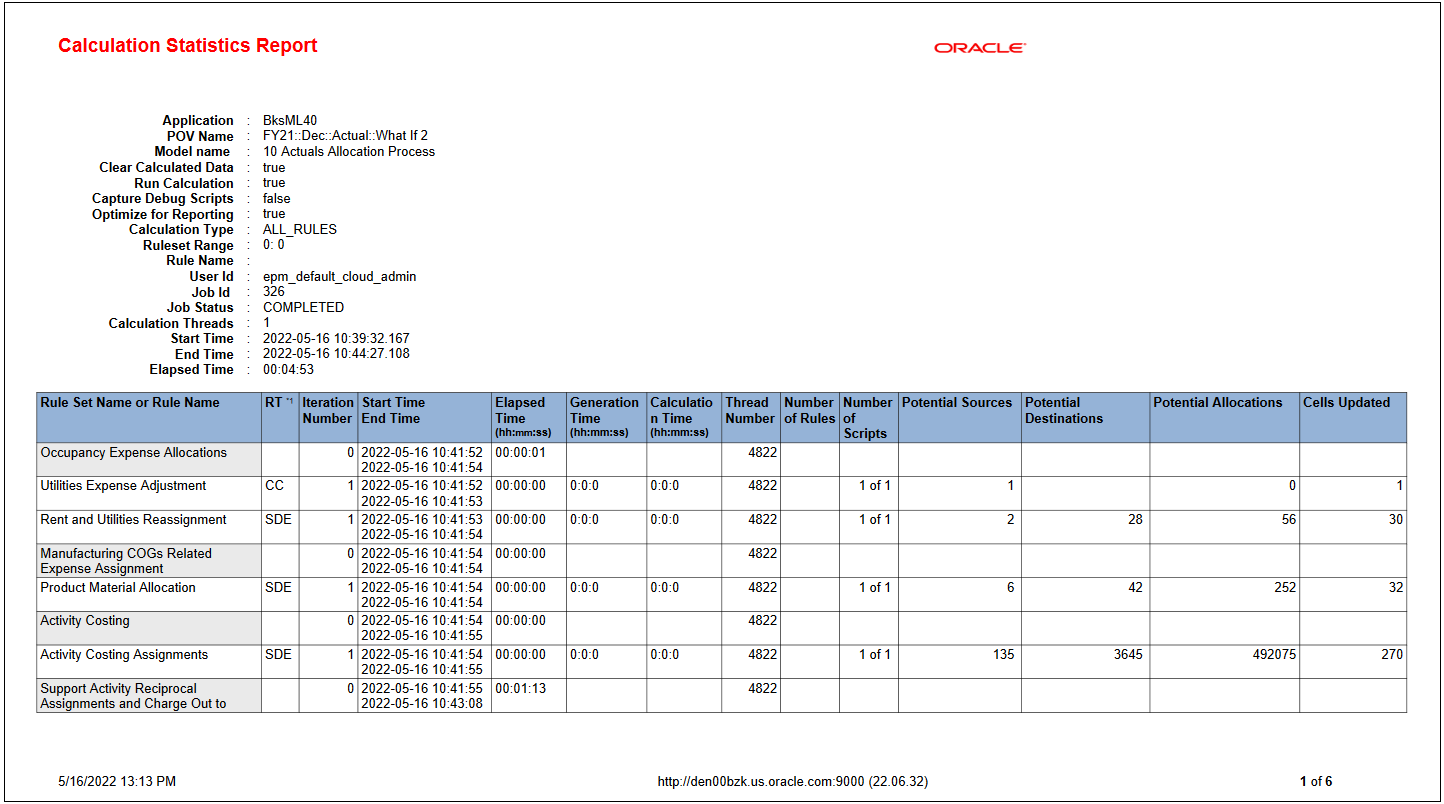The height and width of the screenshot is (804, 1444).
Task: Click cells updated value 30
Action: pos(1395,520)
